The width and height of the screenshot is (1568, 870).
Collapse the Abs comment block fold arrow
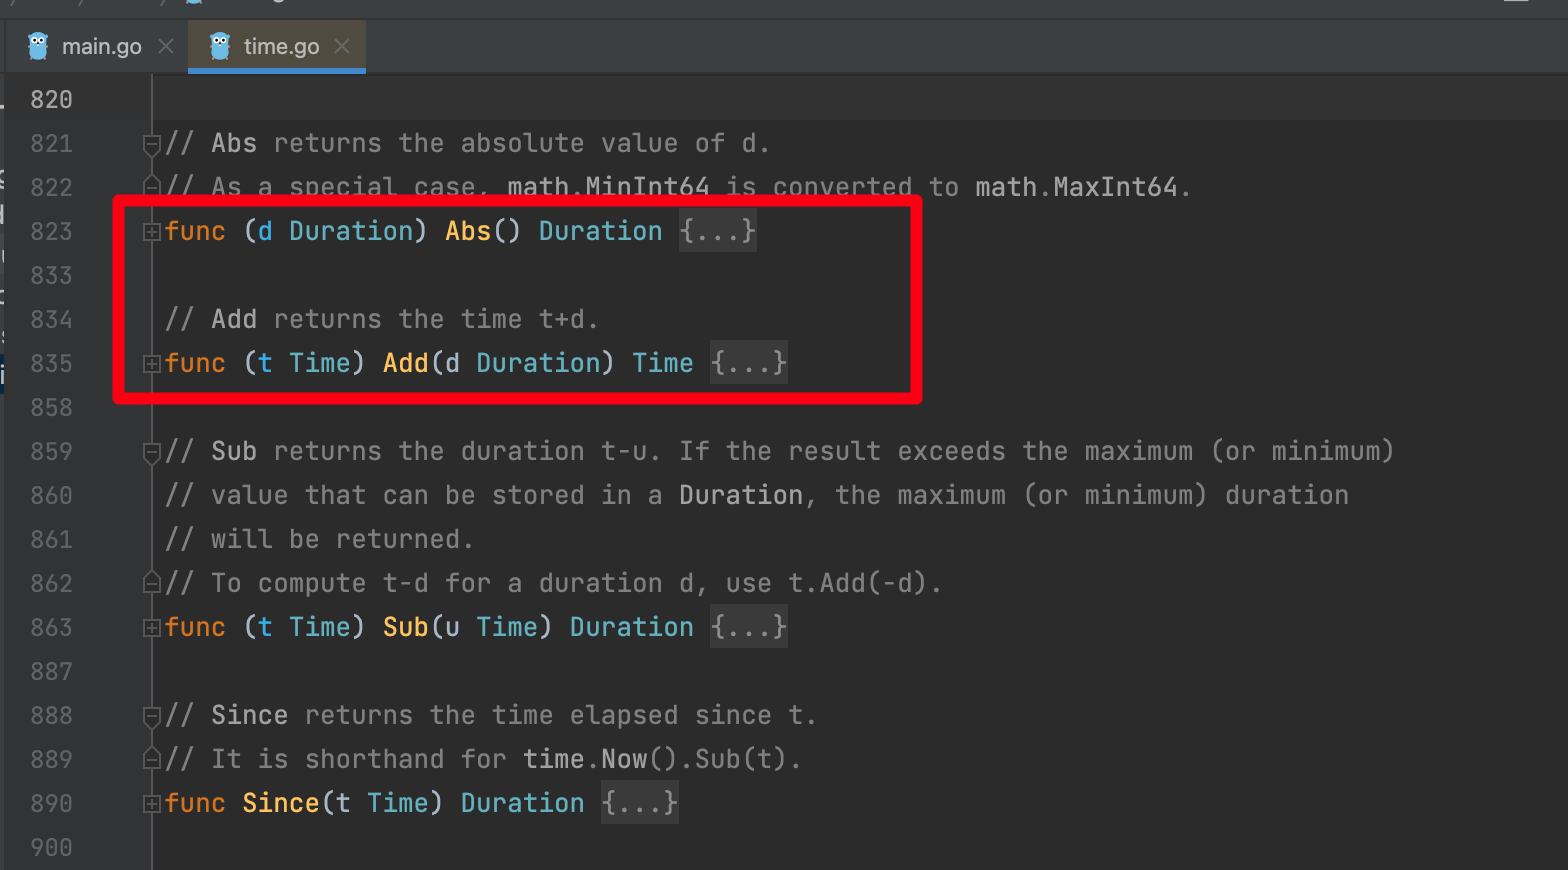click(151, 145)
